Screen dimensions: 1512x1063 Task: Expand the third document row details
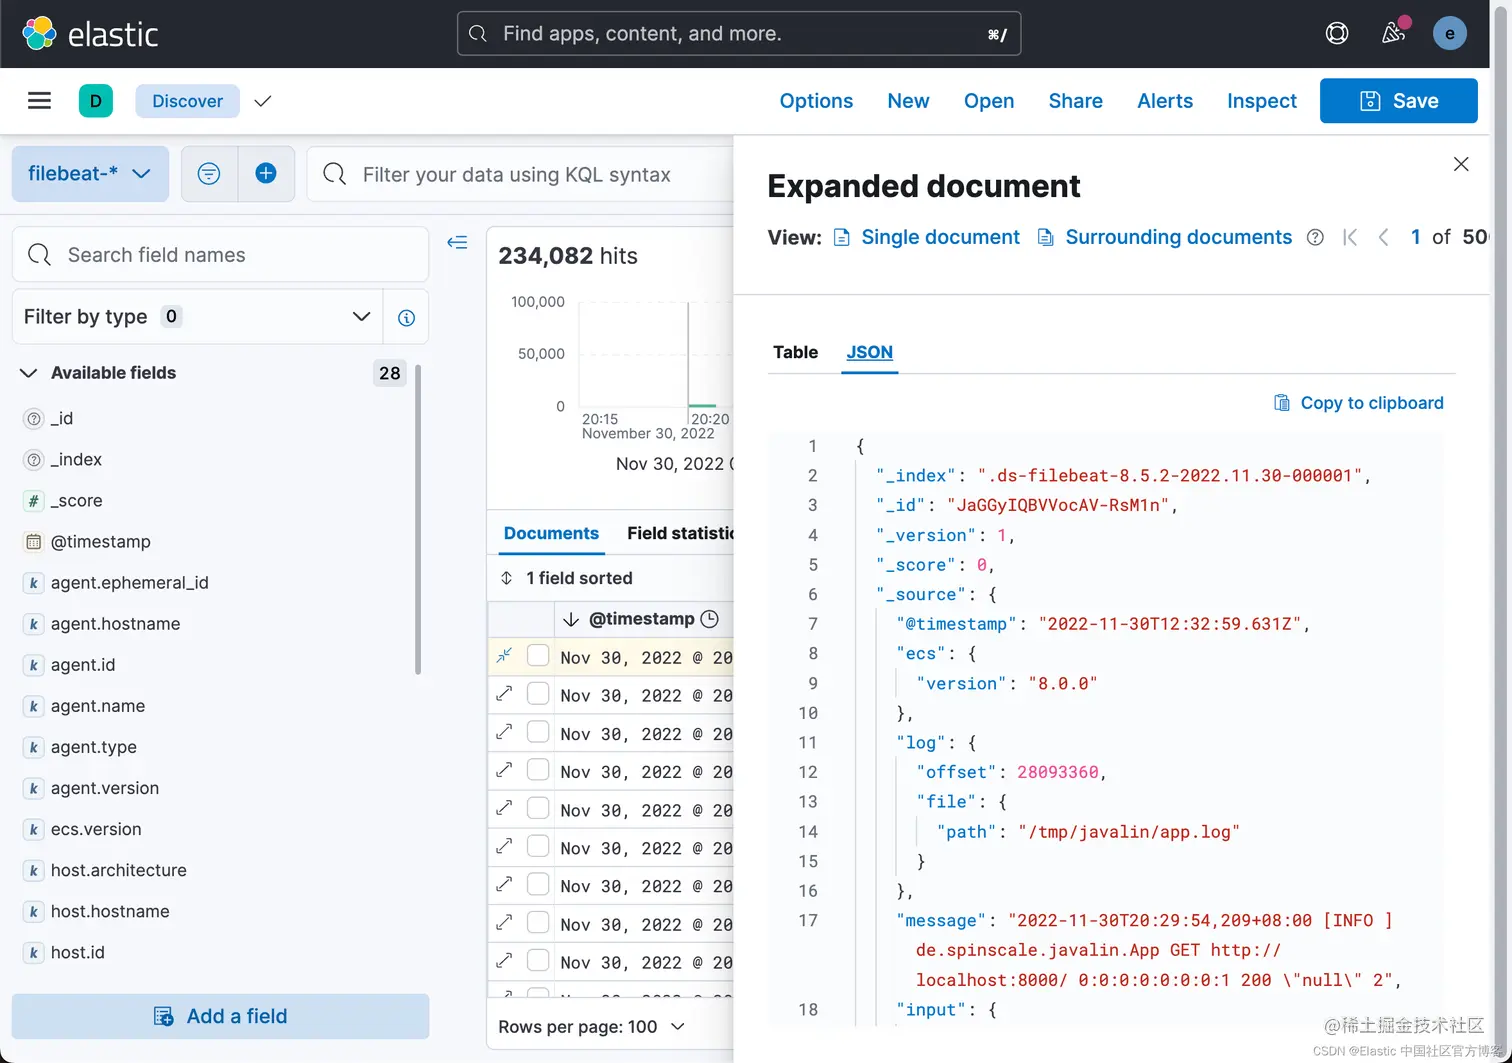coord(505,731)
